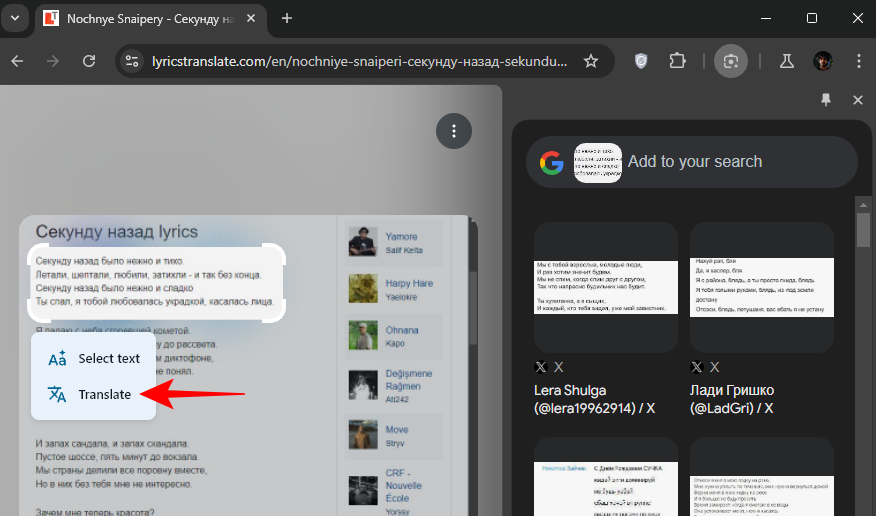Open the user profile avatar
The height and width of the screenshot is (516, 876).
click(x=823, y=61)
